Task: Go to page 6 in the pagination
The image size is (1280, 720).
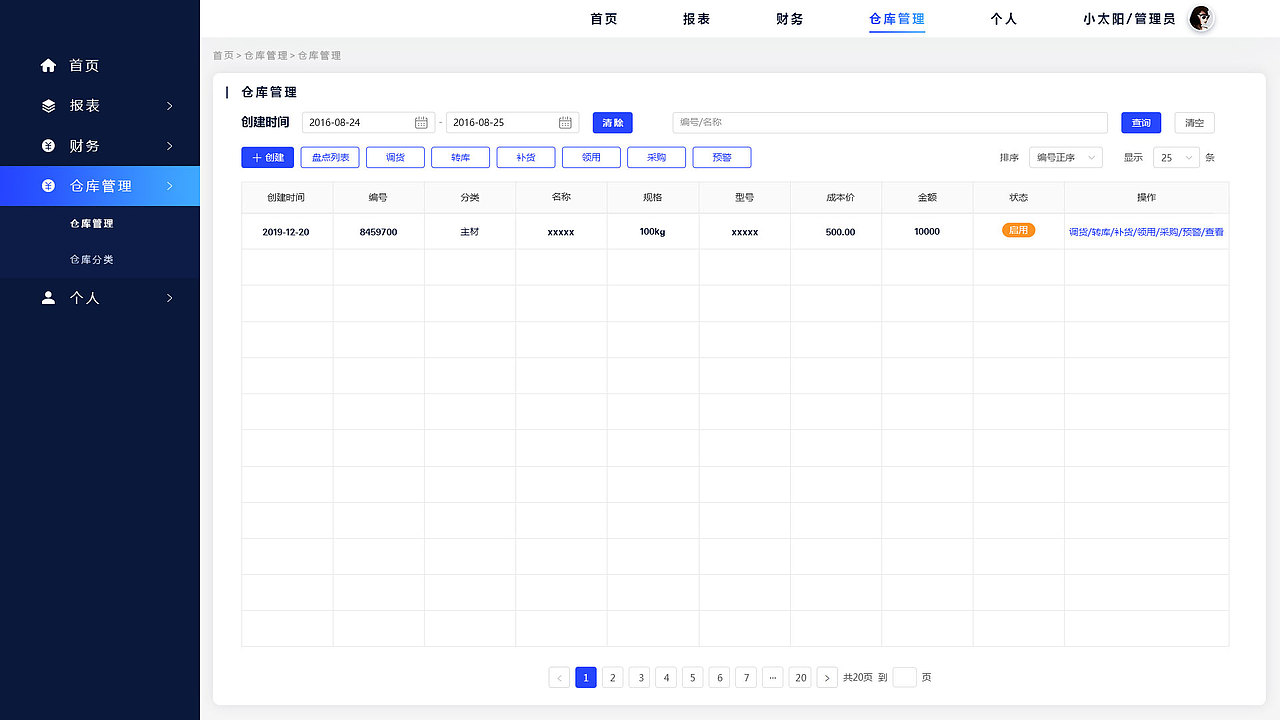Action: pyautogui.click(x=720, y=677)
